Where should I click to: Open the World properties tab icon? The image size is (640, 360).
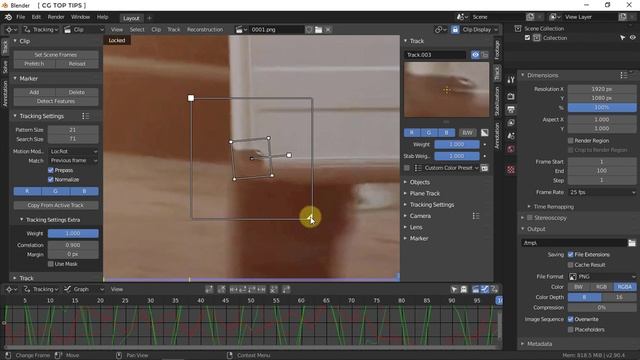[x=511, y=149]
